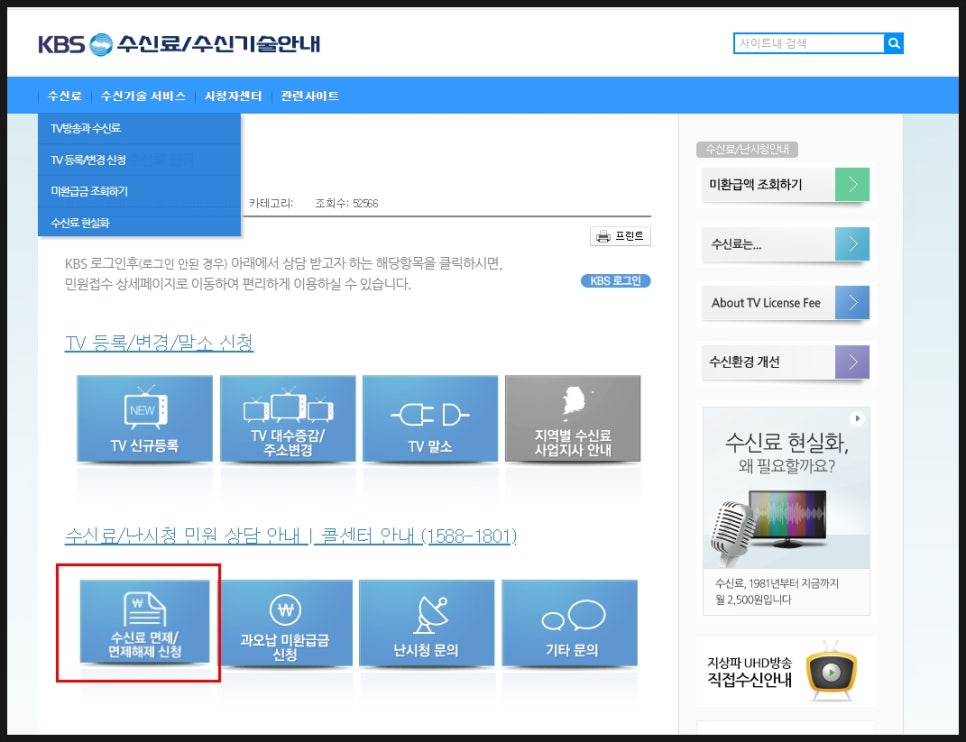The height and width of the screenshot is (742, 966).
Task: Open 수신료 면제/면제해제 신청 tile
Action: pos(145,622)
